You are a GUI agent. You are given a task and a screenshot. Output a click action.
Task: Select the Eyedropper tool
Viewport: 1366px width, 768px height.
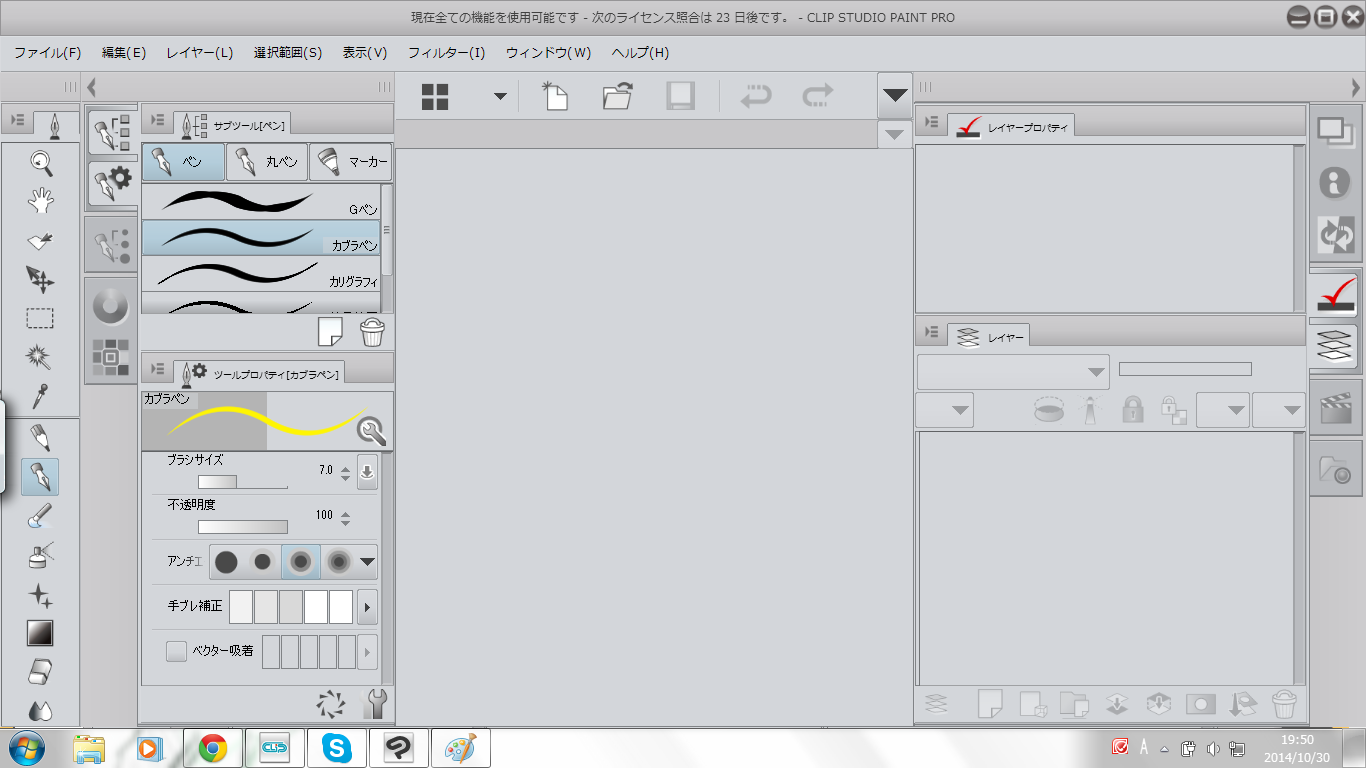pyautogui.click(x=40, y=396)
